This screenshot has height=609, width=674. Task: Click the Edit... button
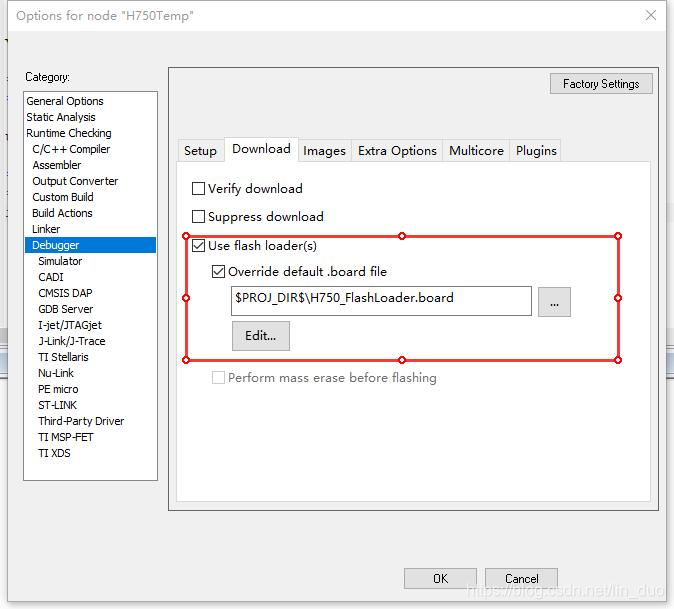pos(261,336)
